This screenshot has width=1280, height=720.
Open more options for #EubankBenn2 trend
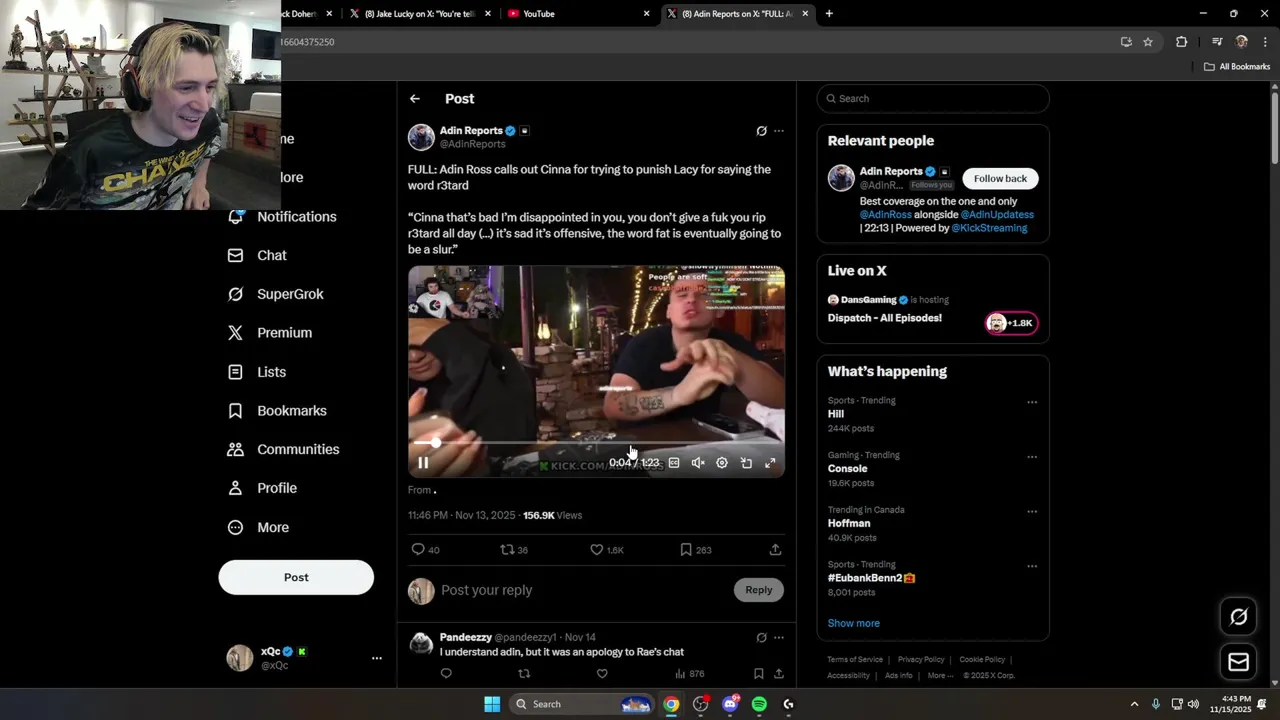coord(1032,566)
